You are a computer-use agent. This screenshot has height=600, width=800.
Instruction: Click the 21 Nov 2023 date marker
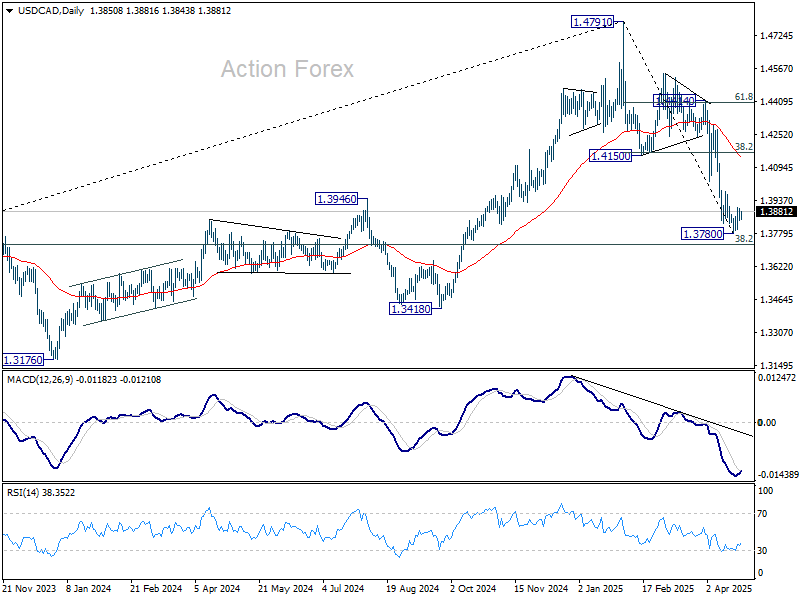point(29,589)
